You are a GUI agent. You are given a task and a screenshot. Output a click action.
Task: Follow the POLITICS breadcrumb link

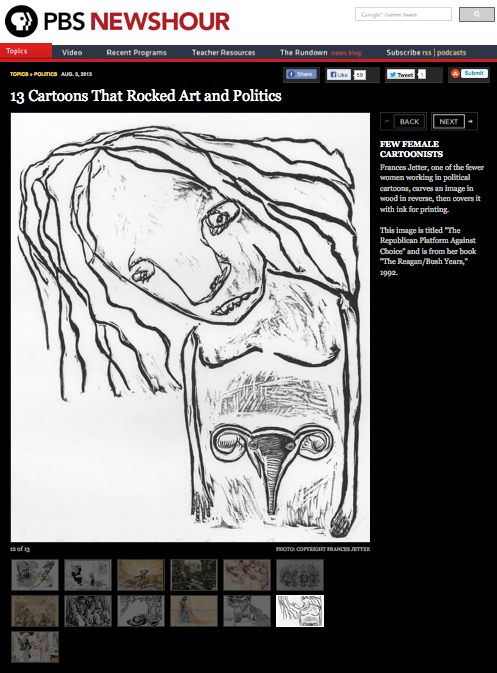click(45, 74)
